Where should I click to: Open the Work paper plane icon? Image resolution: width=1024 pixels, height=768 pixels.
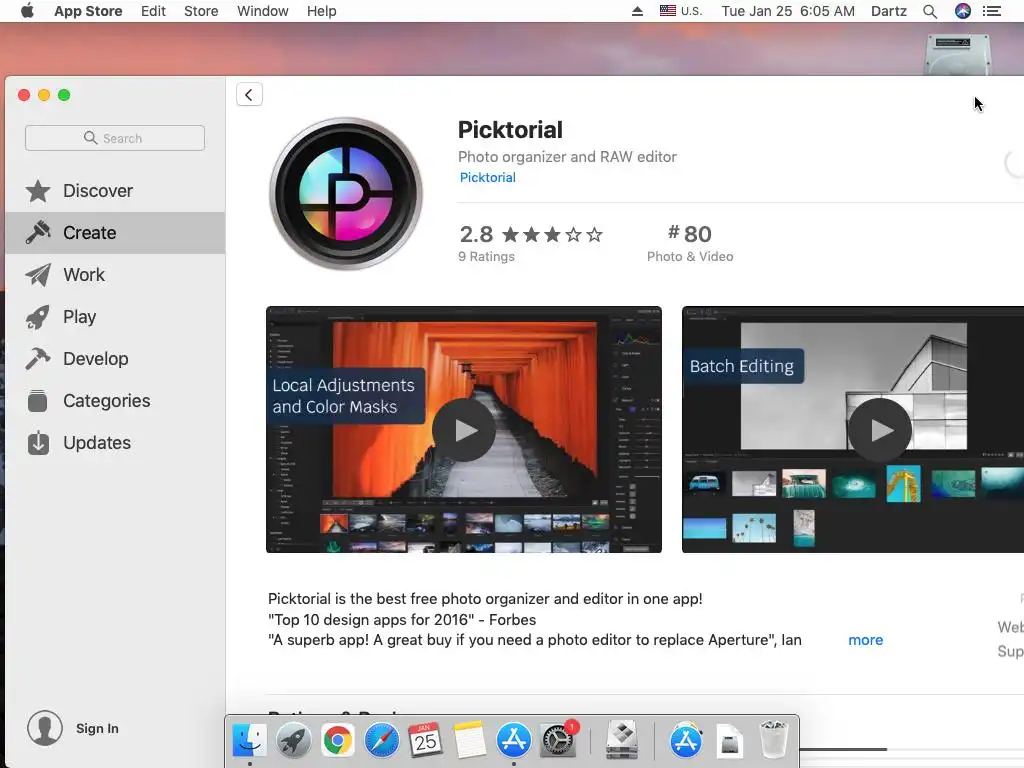[38, 275]
